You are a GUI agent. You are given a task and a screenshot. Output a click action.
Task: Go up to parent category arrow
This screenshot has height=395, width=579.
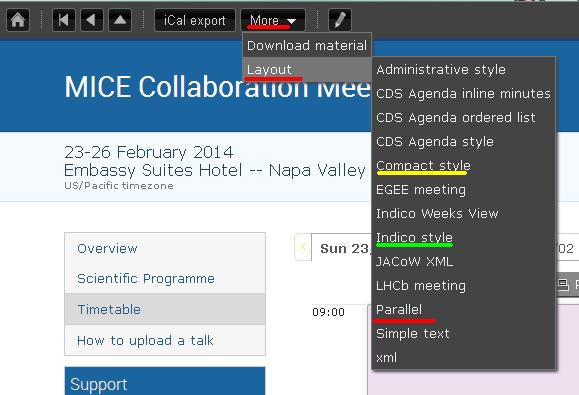coord(120,20)
